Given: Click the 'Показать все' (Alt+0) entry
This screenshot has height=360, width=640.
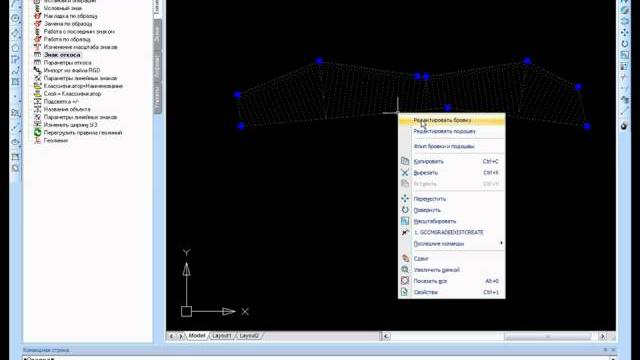Looking at the screenshot, I should pyautogui.click(x=451, y=281).
